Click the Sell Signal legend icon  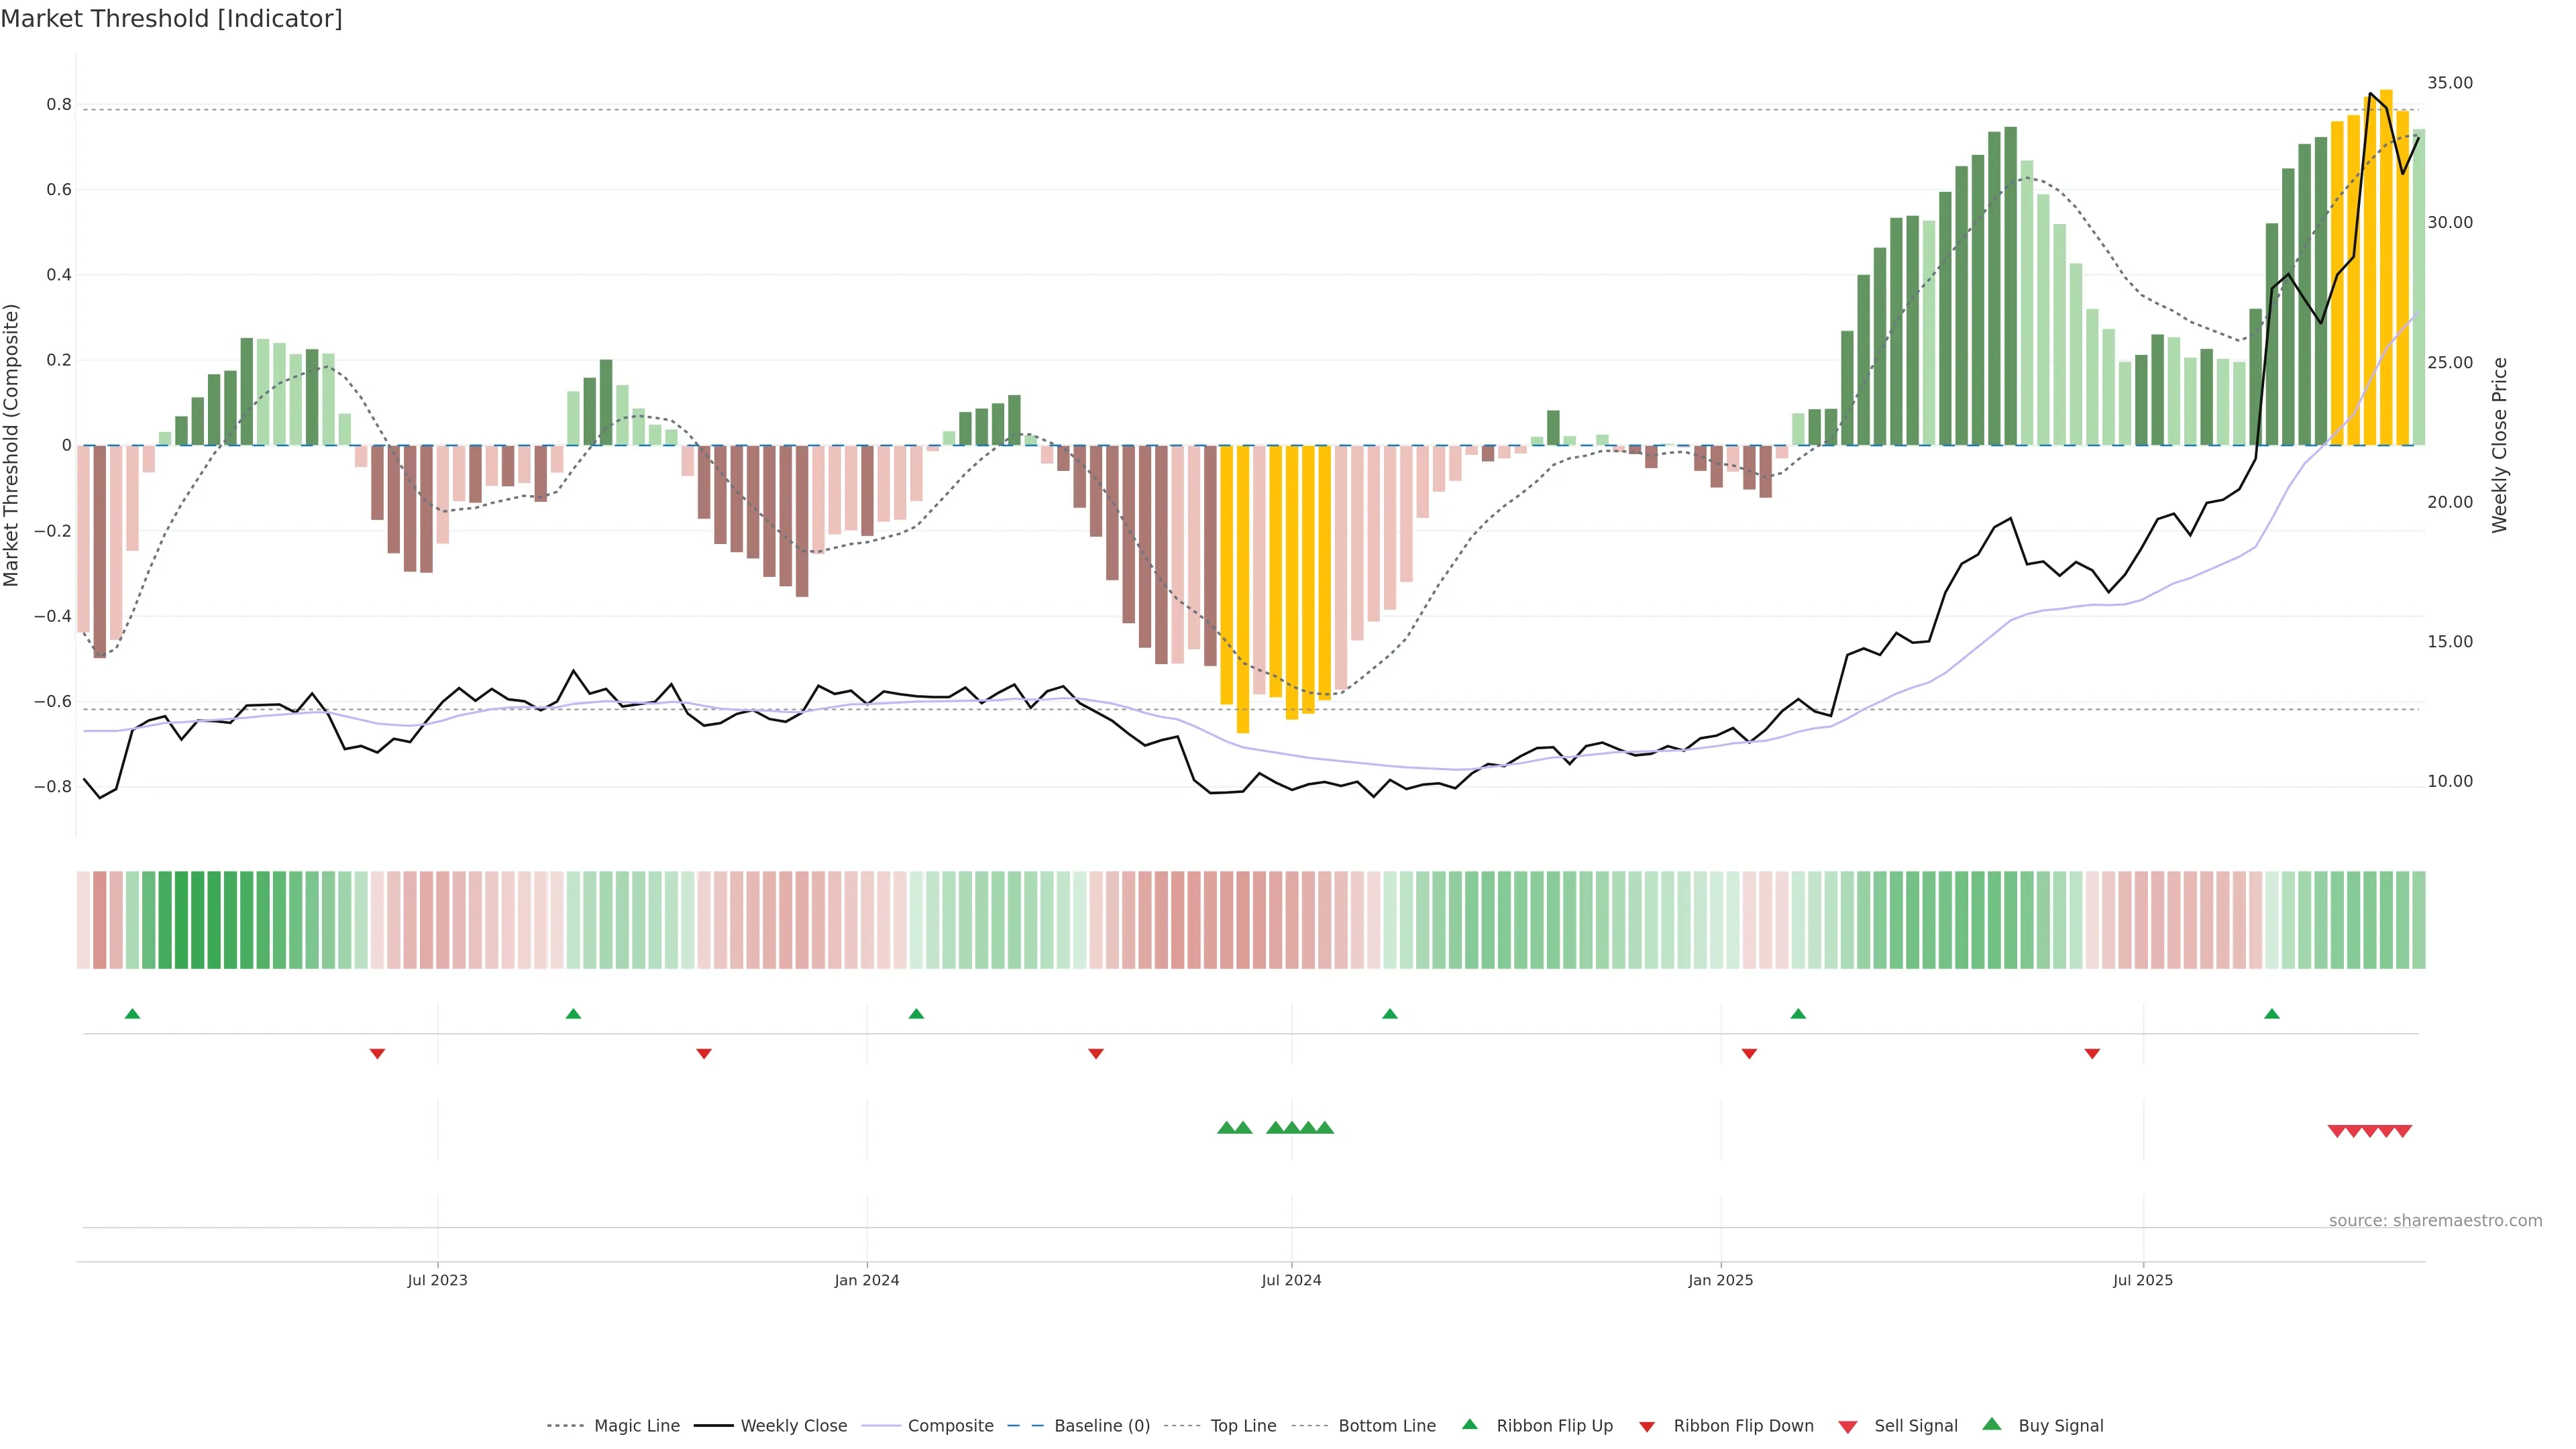tap(1847, 1427)
